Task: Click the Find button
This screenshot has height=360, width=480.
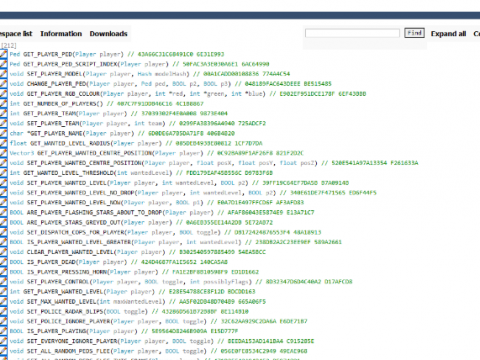Action: (414, 33)
